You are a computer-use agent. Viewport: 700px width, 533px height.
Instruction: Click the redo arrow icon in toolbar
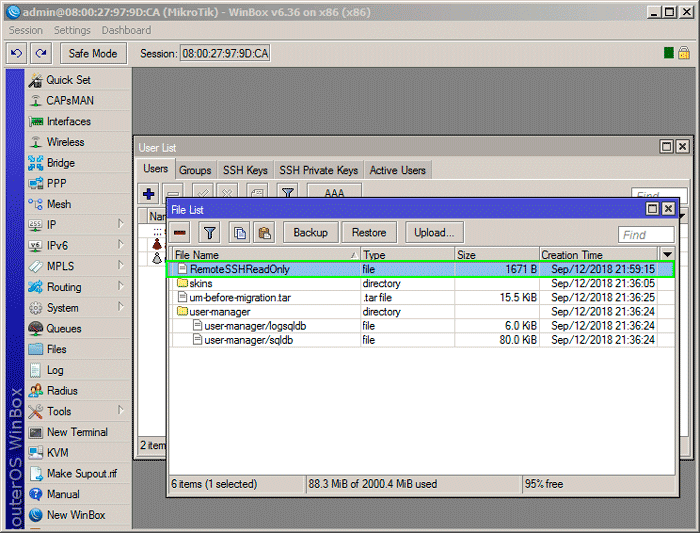pos(41,53)
